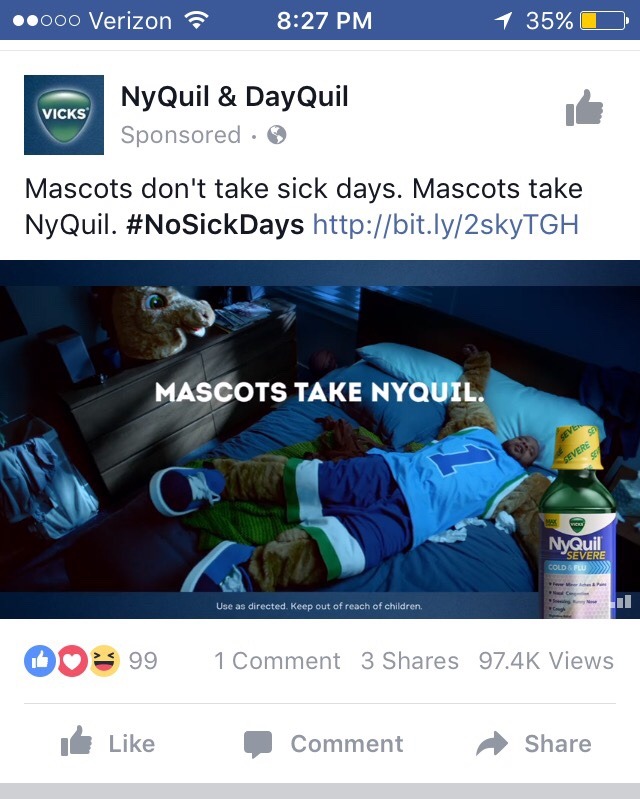Play the Mascots Take NyQuil video
This screenshot has width=640, height=799.
click(320, 439)
